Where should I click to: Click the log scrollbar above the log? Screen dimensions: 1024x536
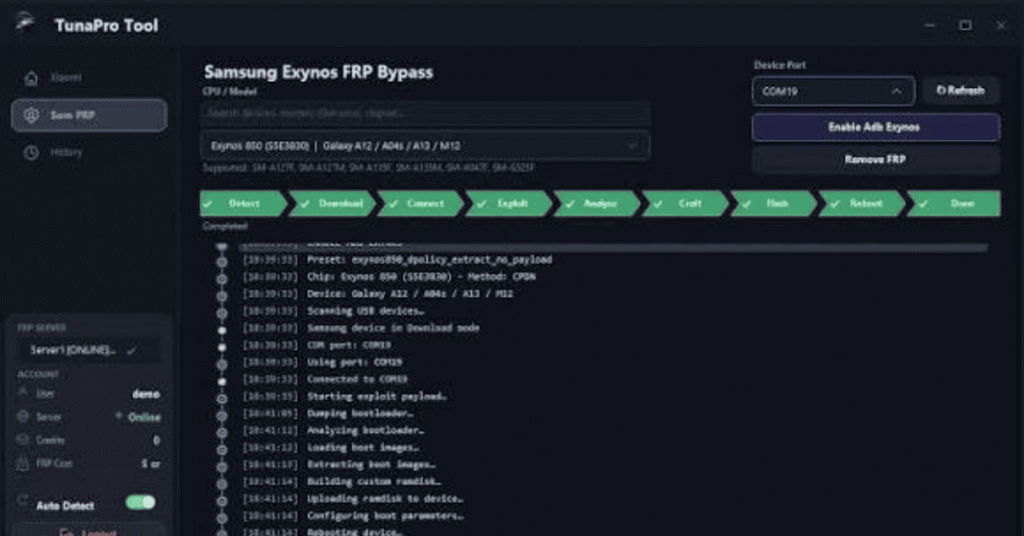(x=613, y=247)
